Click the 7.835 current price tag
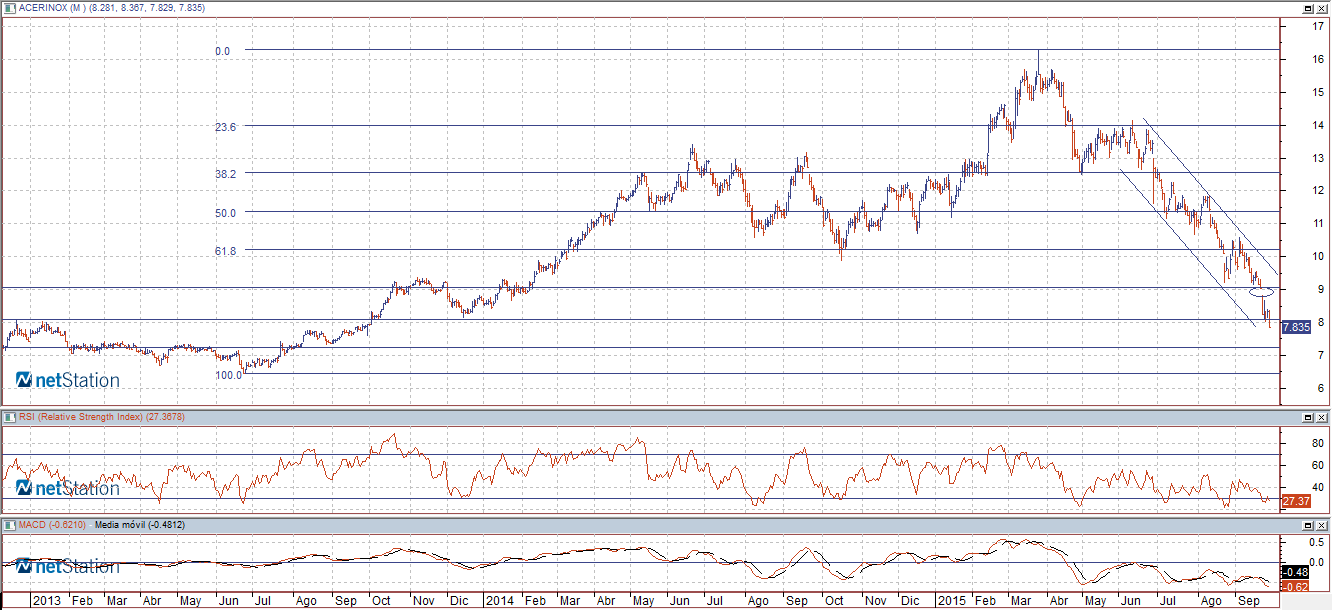 click(1295, 327)
